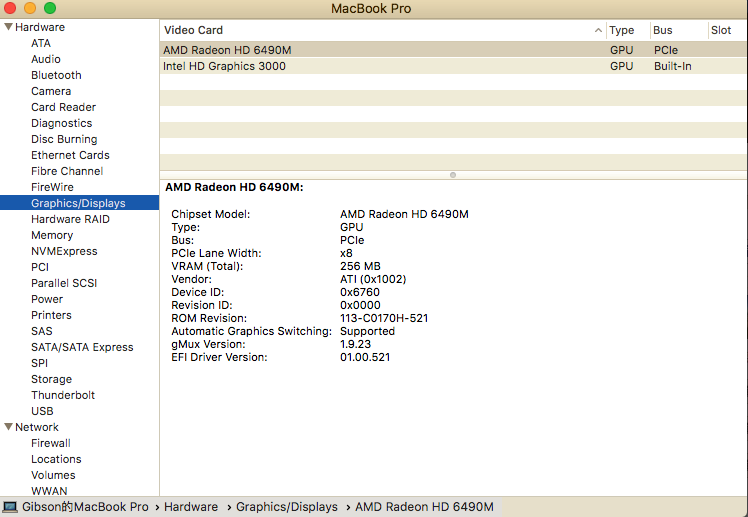Click the Vendor value ATI (0x1002)
Screen dimensions: 748x517
[x=373, y=279]
